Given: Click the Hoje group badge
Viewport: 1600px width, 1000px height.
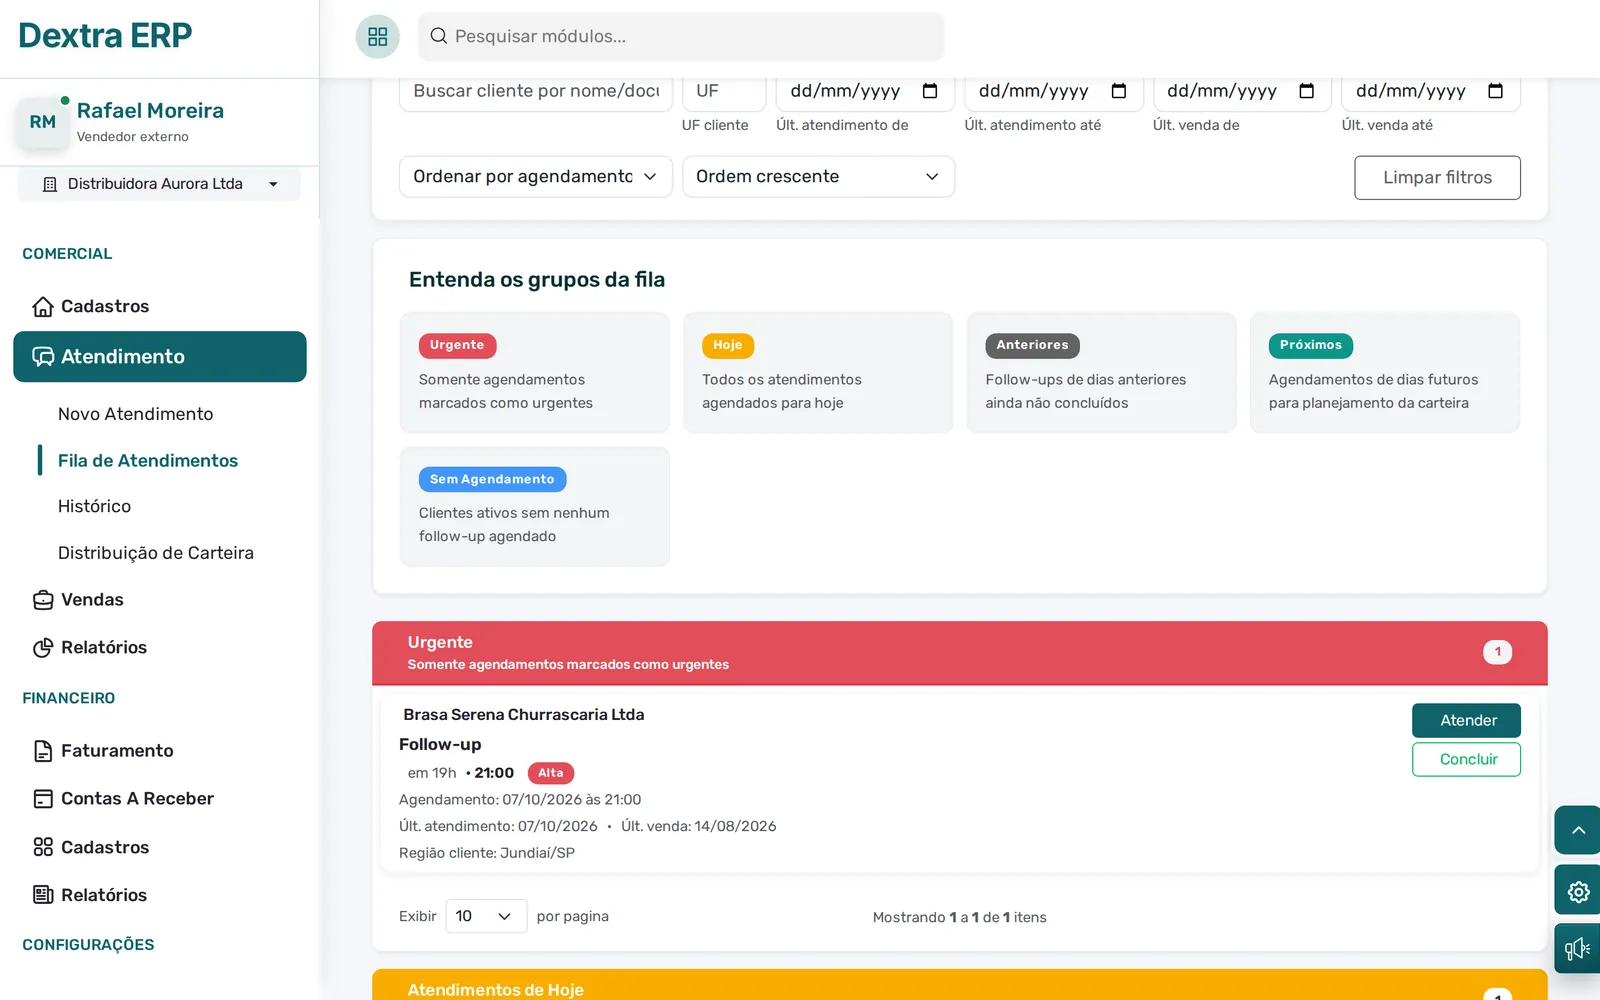Looking at the screenshot, I should [728, 345].
